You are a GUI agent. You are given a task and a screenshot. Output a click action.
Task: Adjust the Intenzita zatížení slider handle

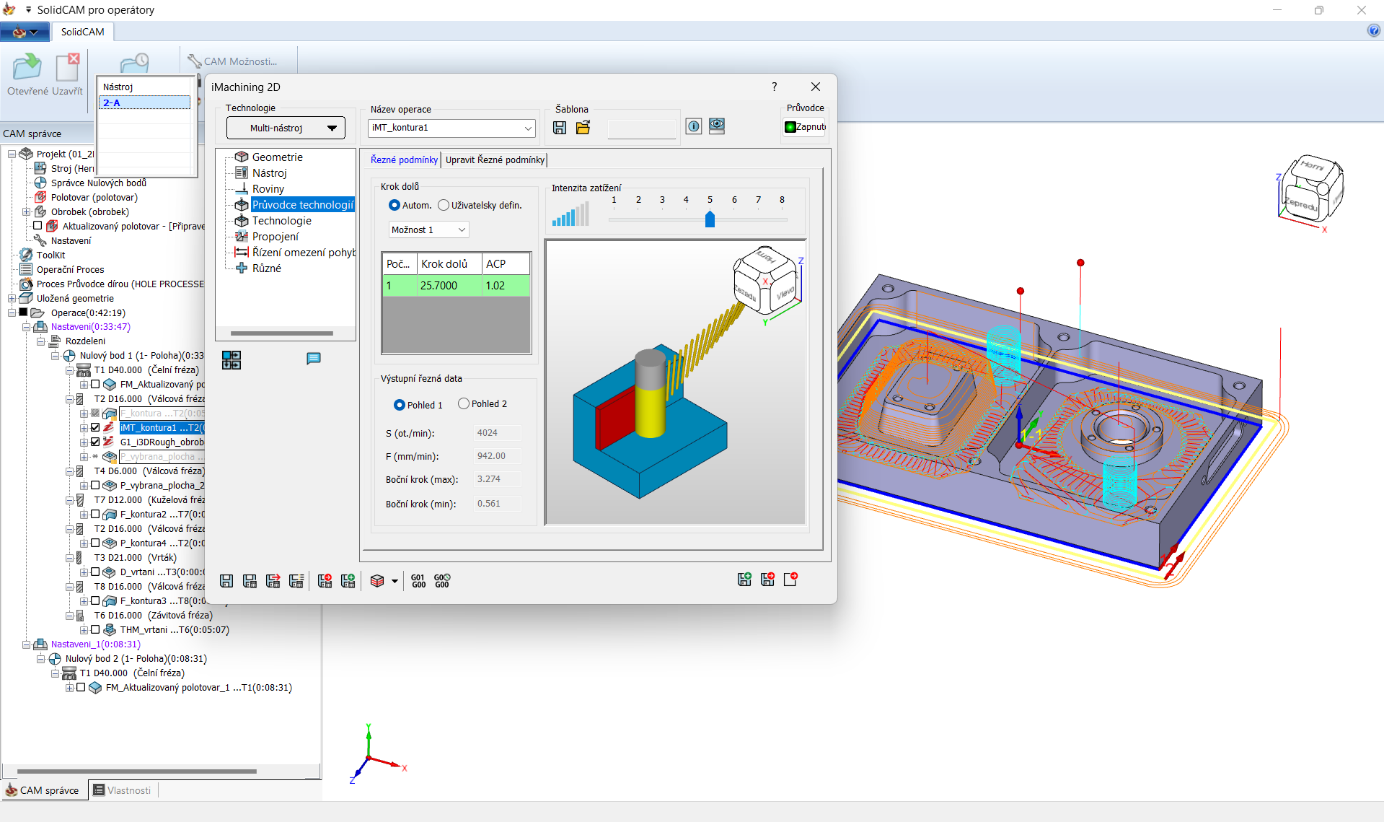710,219
